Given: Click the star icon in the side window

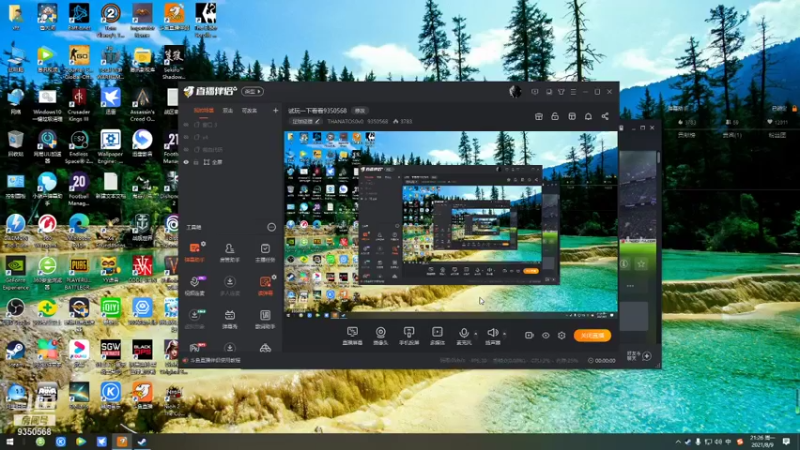Looking at the screenshot, I should point(641,264).
